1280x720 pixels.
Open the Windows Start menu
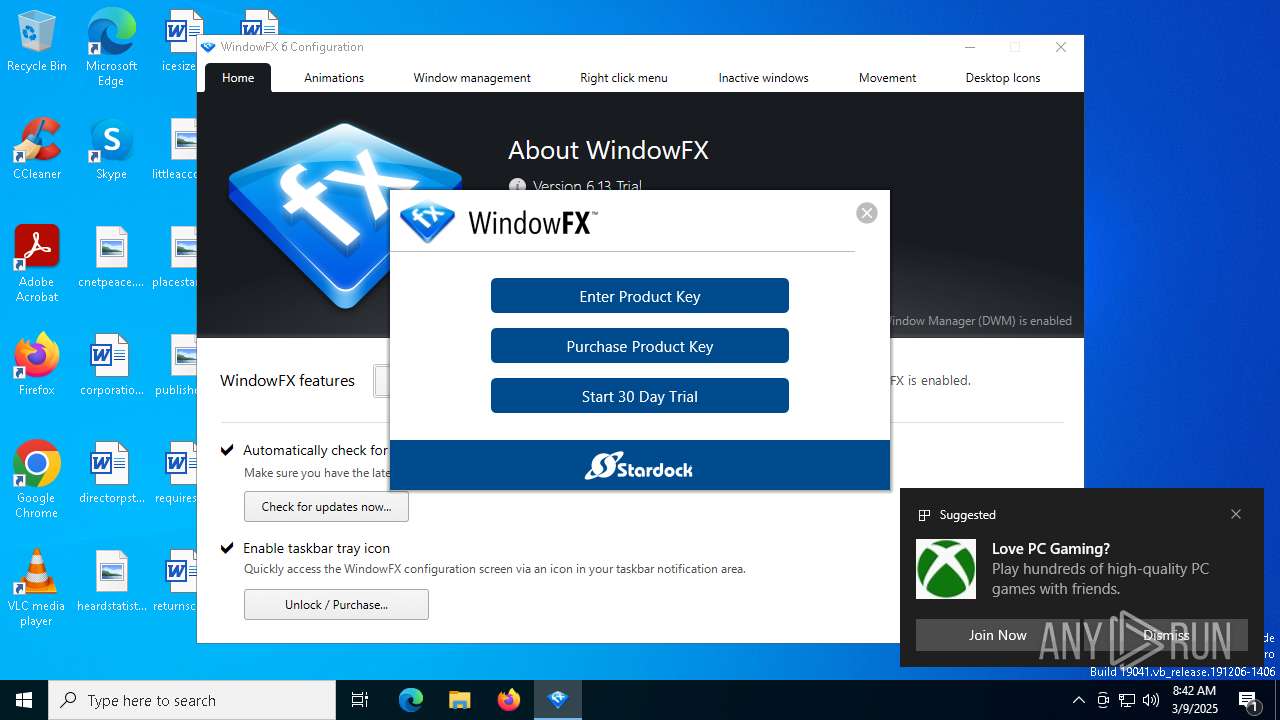pyautogui.click(x=24, y=700)
